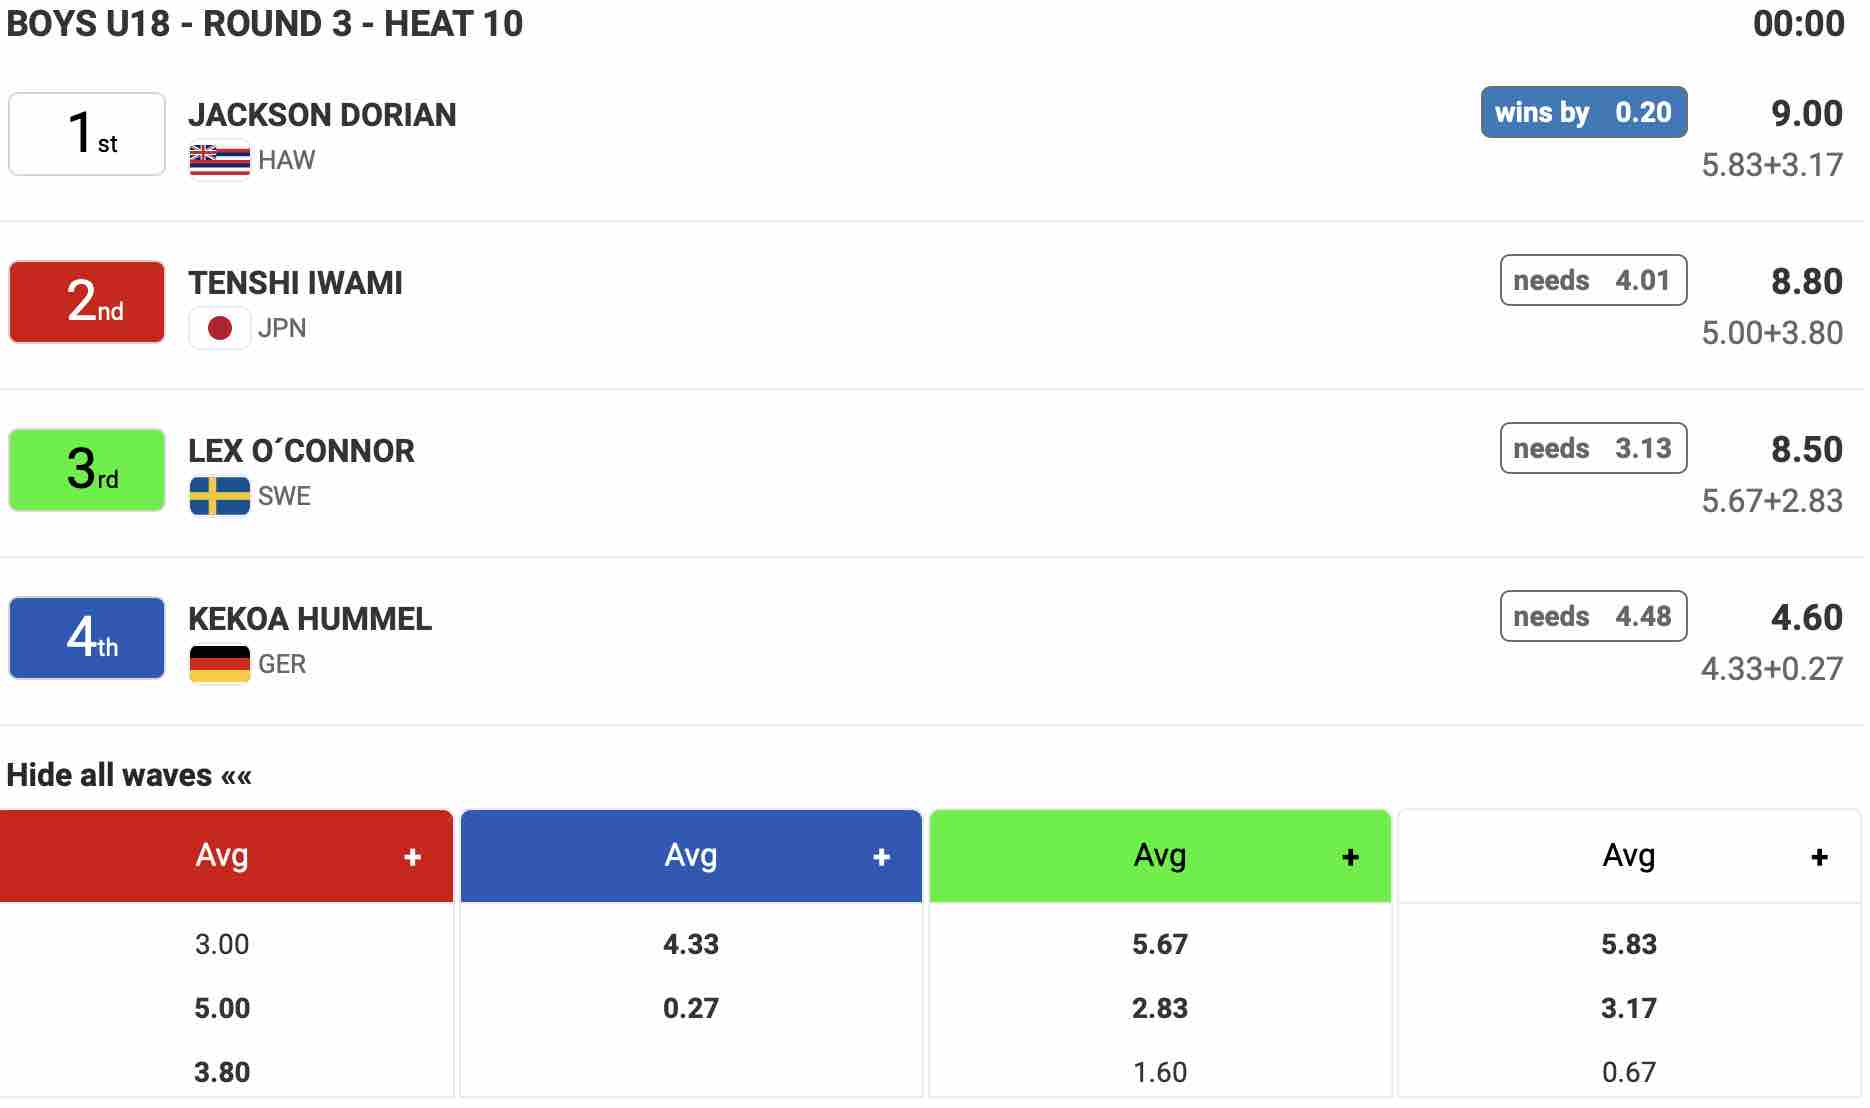This screenshot has width=1870, height=1108.
Task: Expand the red Avg column plus
Action: (412, 857)
